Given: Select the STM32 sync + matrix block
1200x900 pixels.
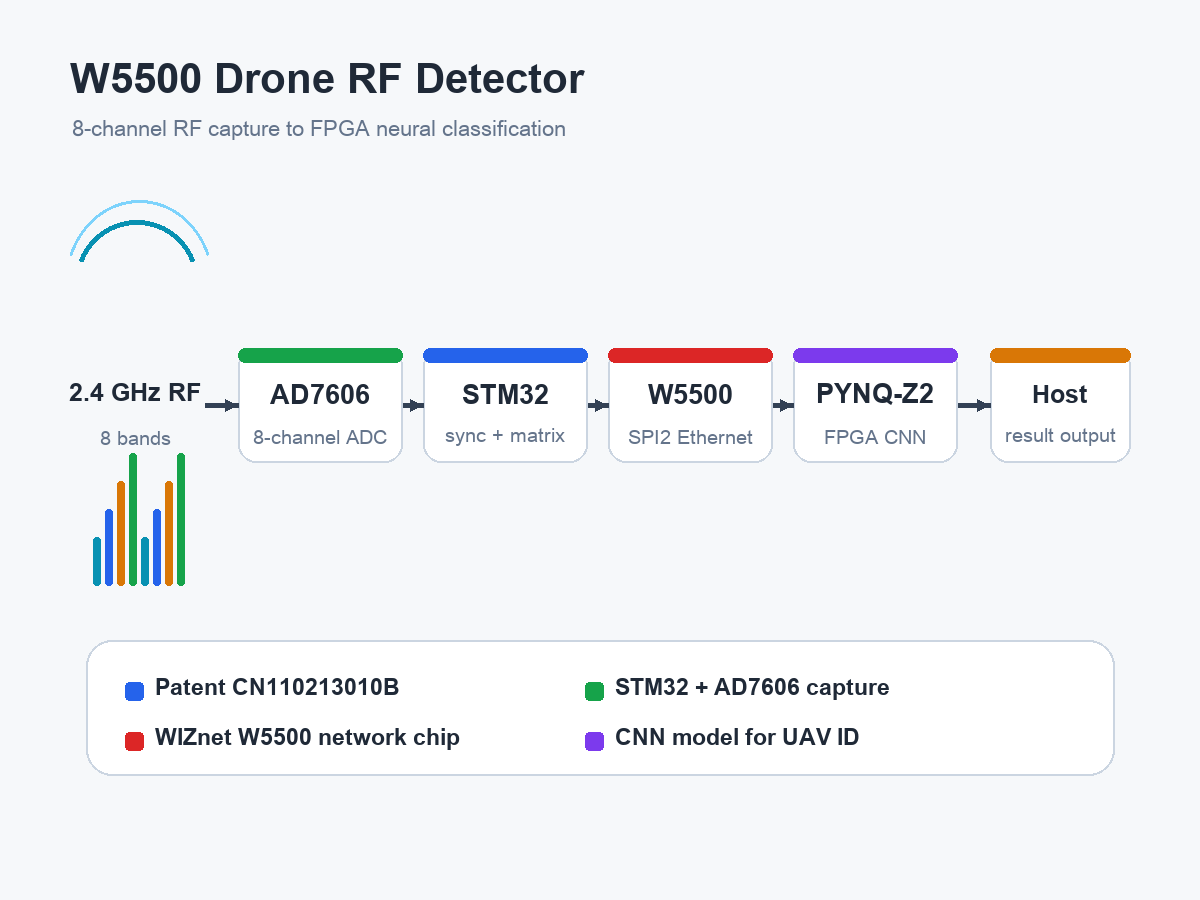Looking at the screenshot, I should pyautogui.click(x=505, y=405).
